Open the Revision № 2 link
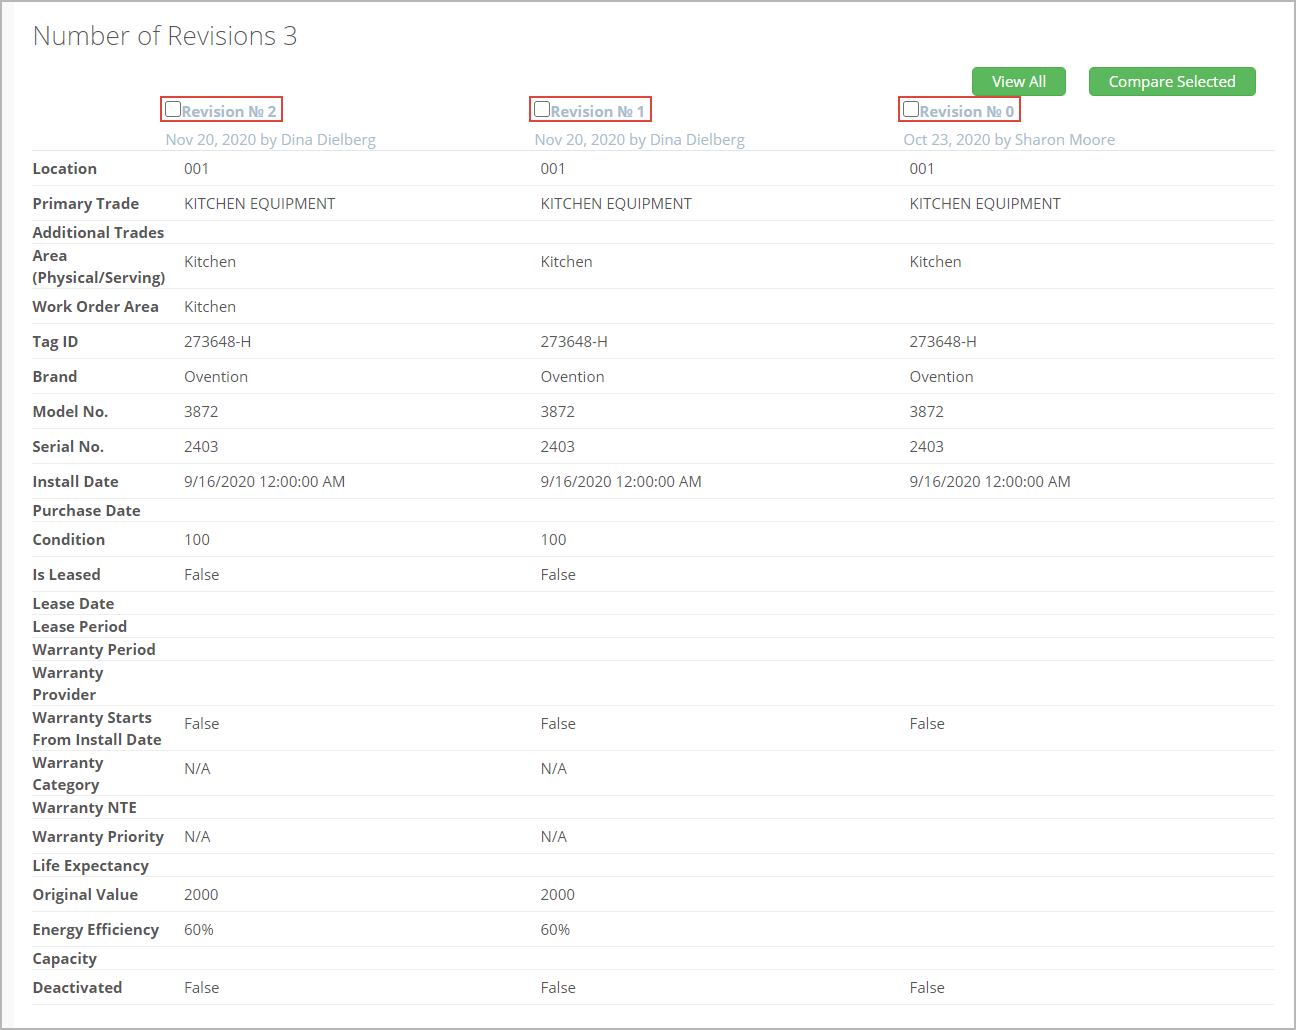1296x1030 pixels. pyautogui.click(x=229, y=111)
